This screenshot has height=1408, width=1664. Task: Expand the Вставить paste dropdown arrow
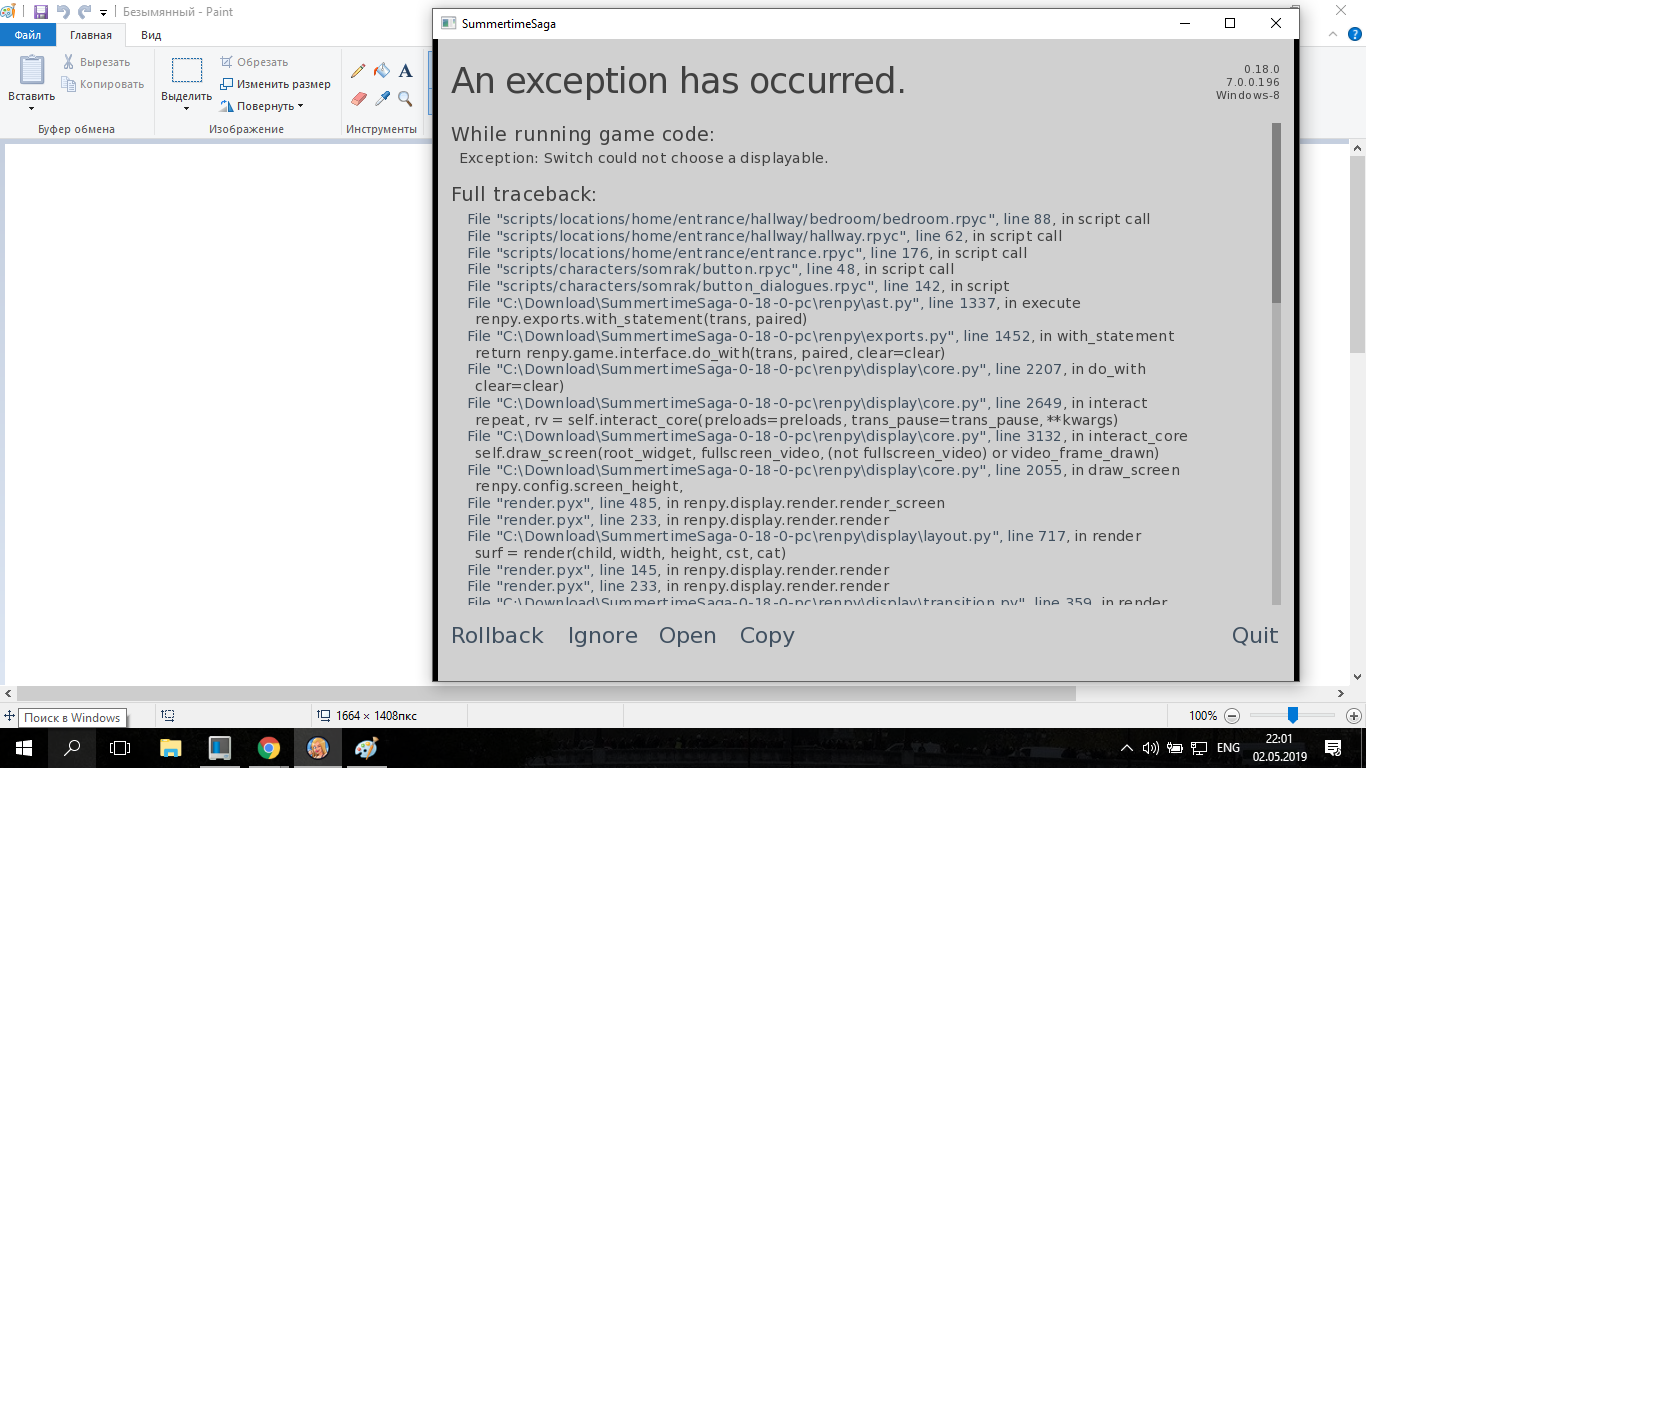pyautogui.click(x=31, y=108)
